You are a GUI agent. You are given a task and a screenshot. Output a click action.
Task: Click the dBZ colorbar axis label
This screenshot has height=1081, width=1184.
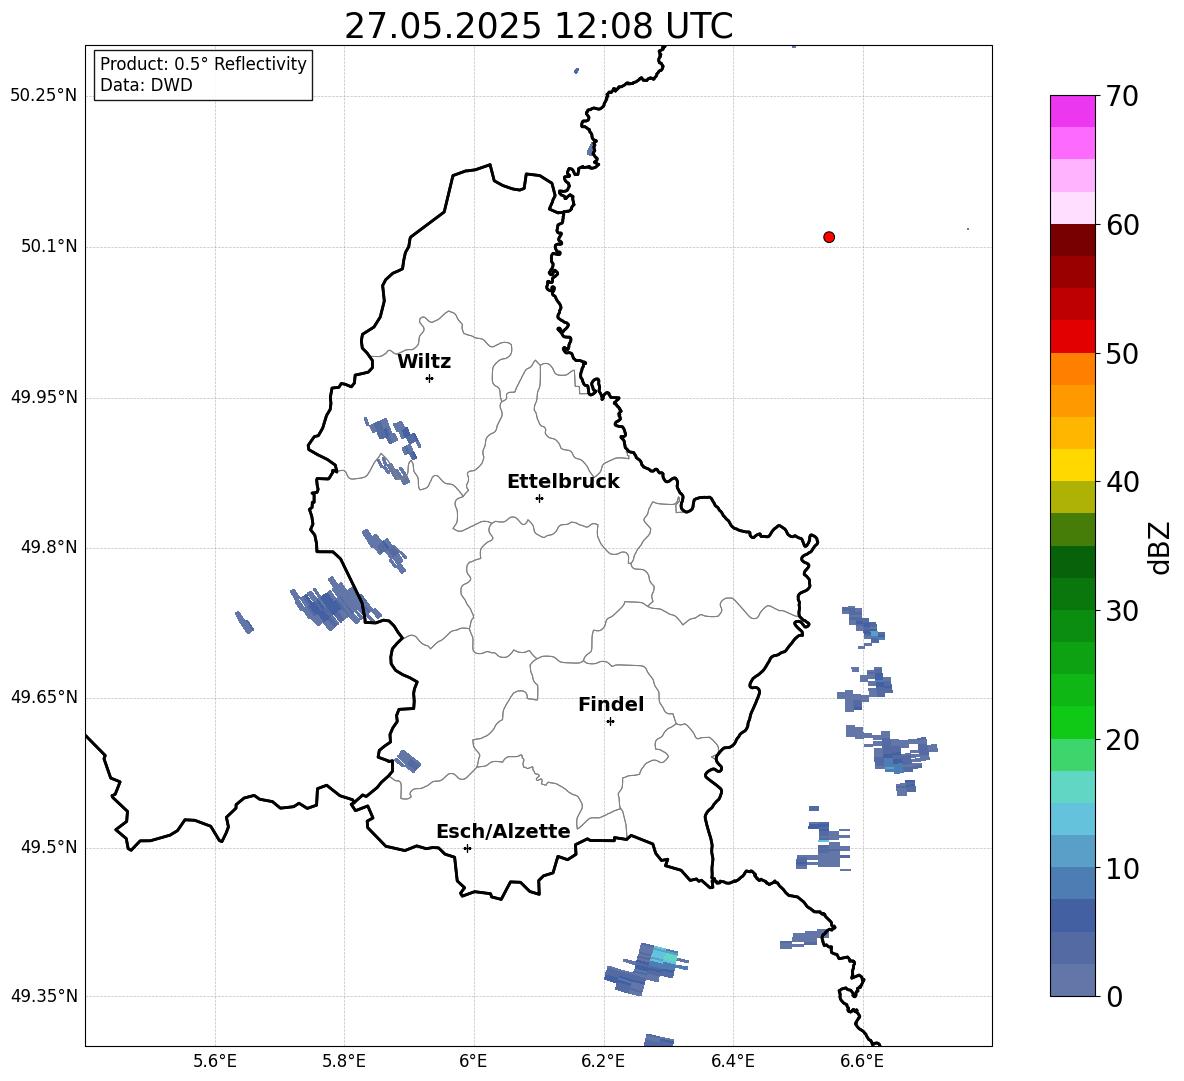pos(1161,548)
